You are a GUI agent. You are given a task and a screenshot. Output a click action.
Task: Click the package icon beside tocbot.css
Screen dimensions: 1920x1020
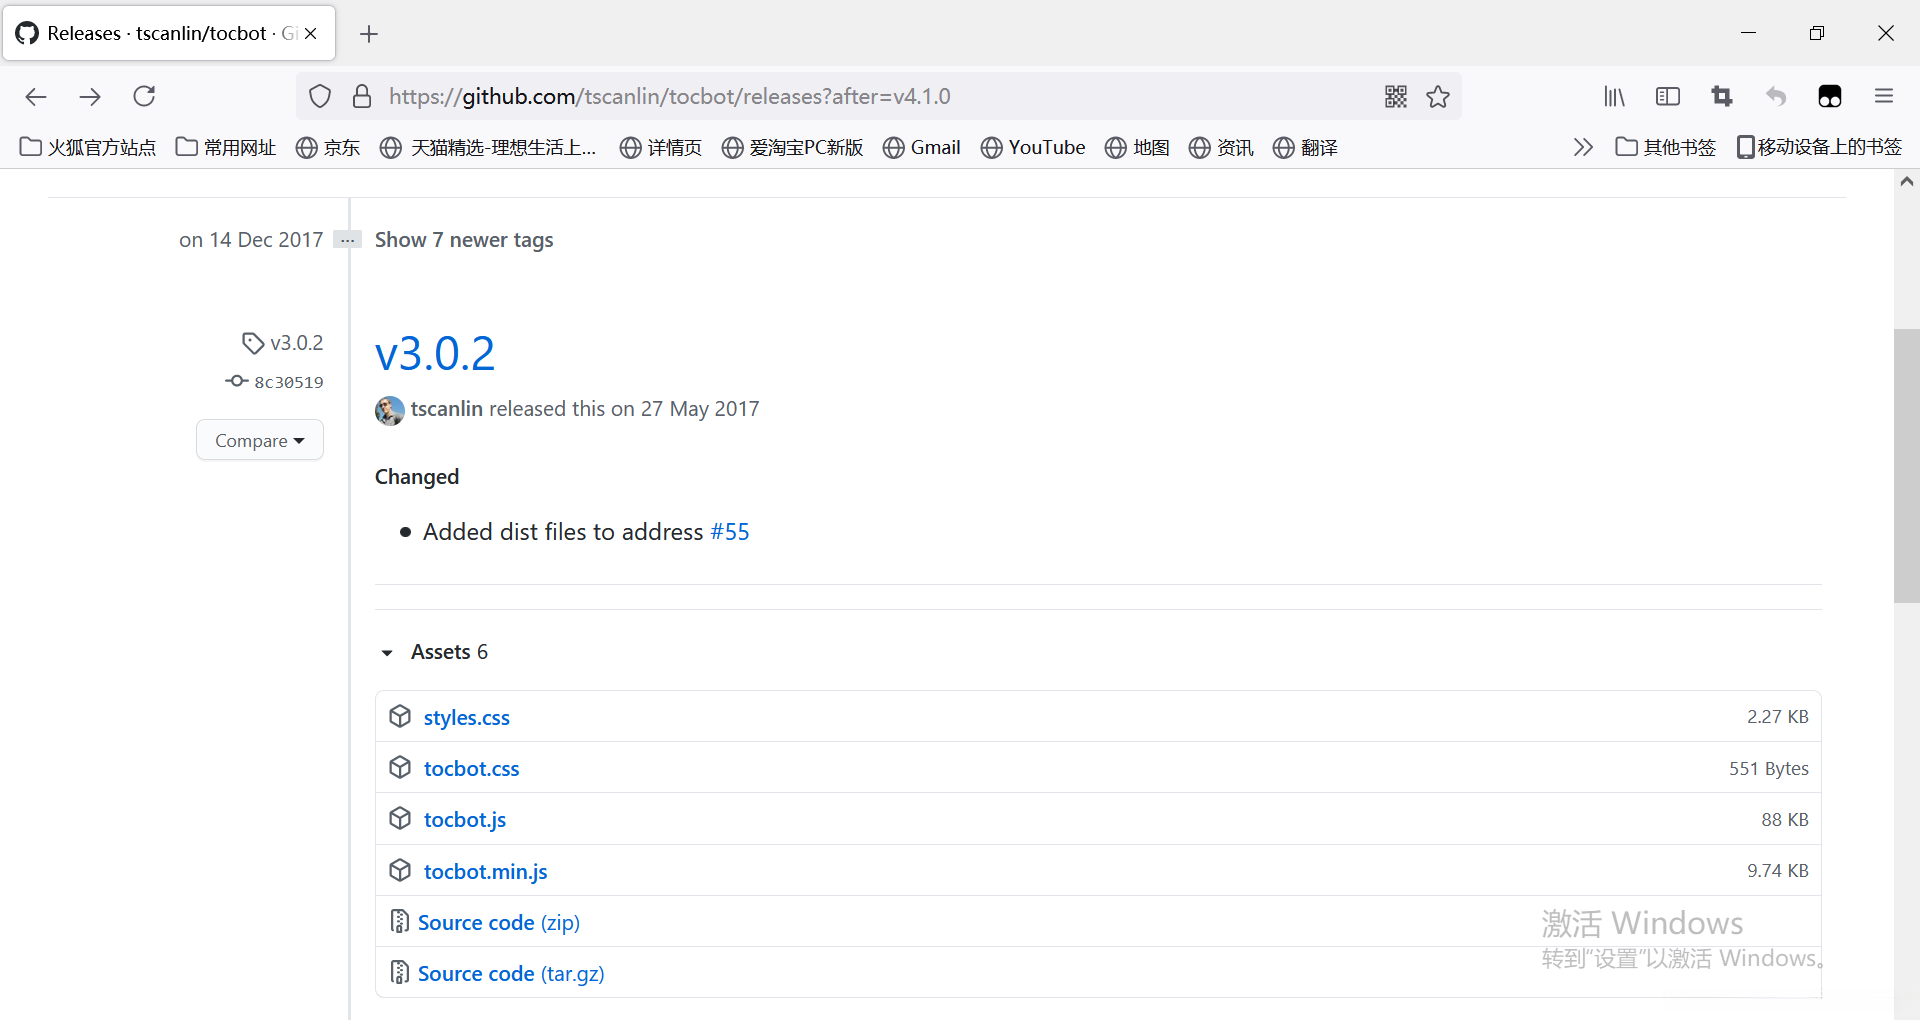(x=400, y=767)
